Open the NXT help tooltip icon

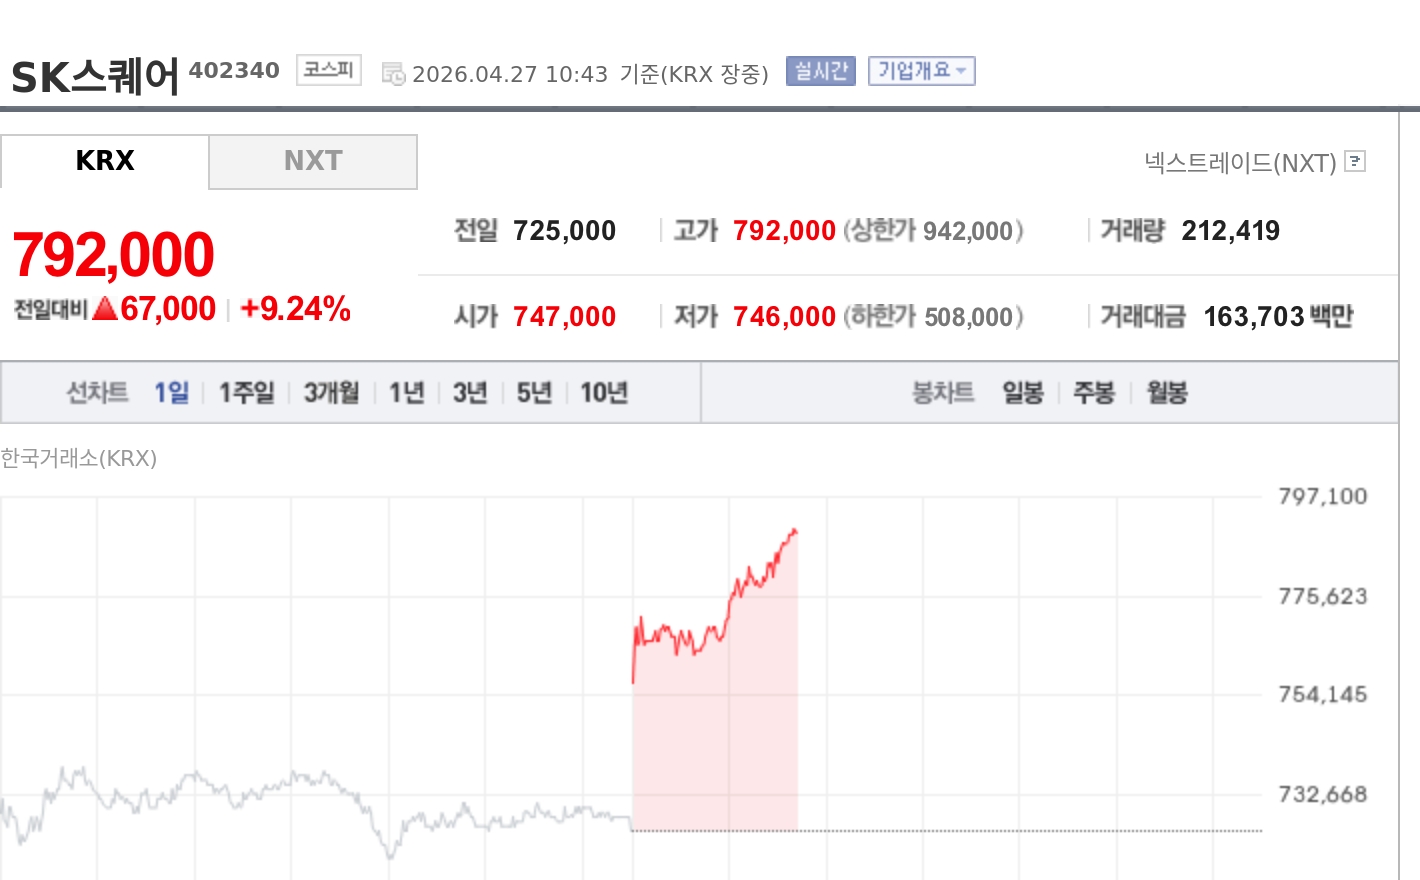[x=1355, y=162]
